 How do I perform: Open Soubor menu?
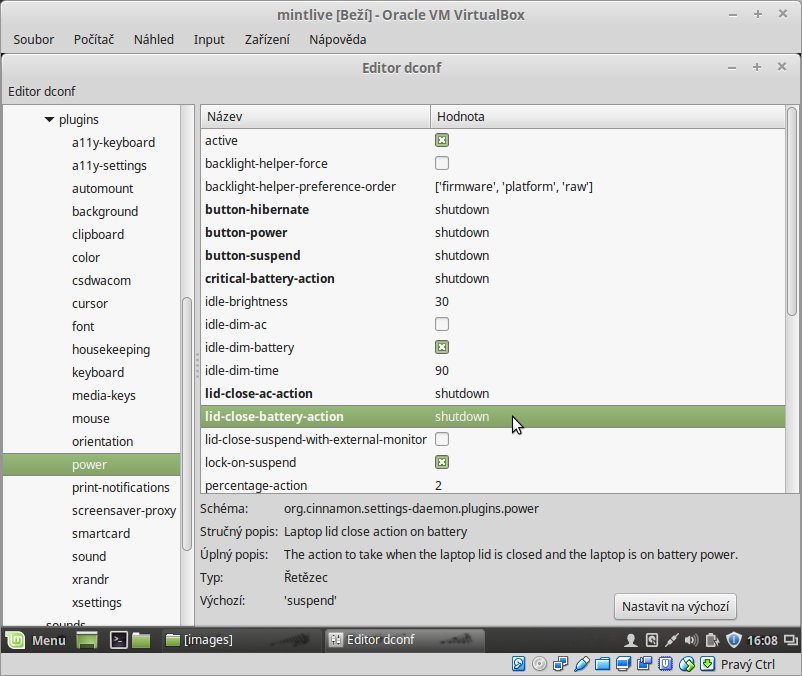[33, 39]
